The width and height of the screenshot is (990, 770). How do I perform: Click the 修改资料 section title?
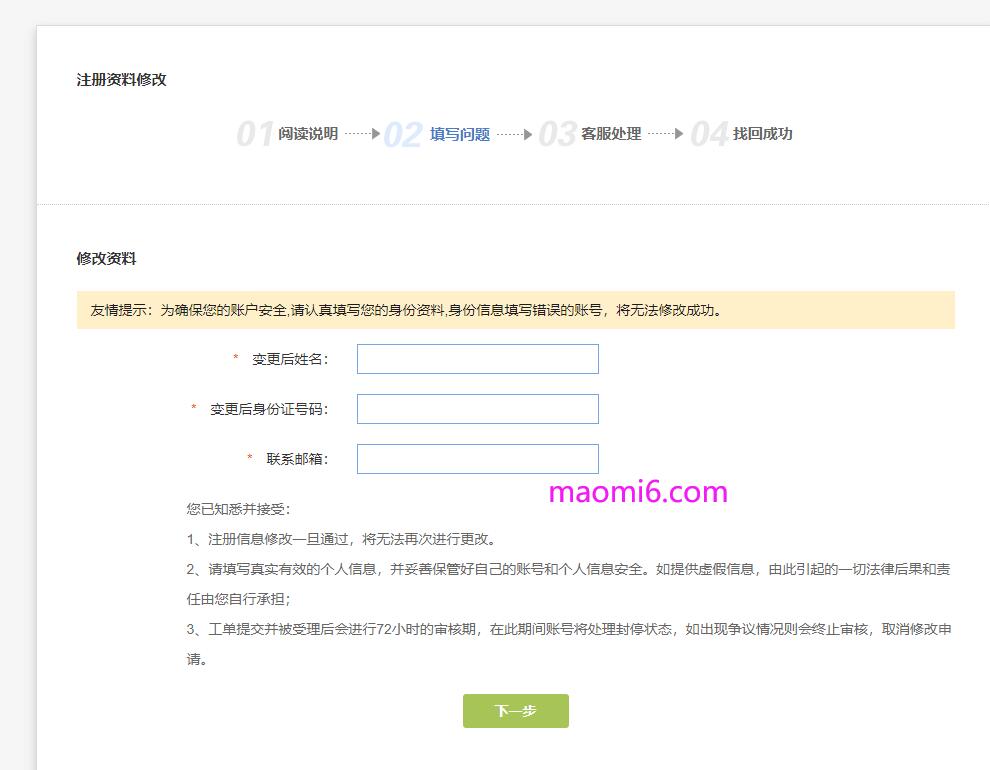(106, 259)
